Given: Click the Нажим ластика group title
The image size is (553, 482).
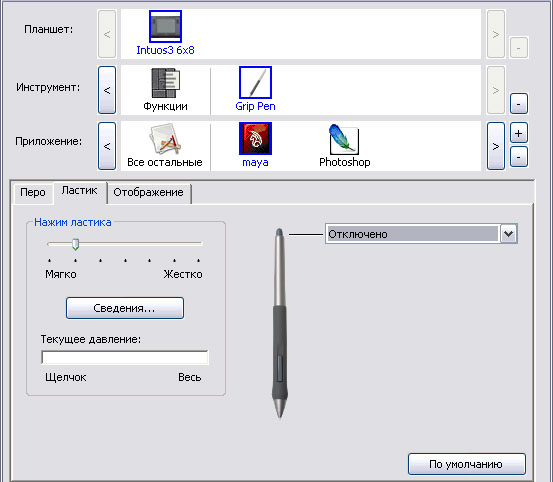Looking at the screenshot, I should 73,222.
